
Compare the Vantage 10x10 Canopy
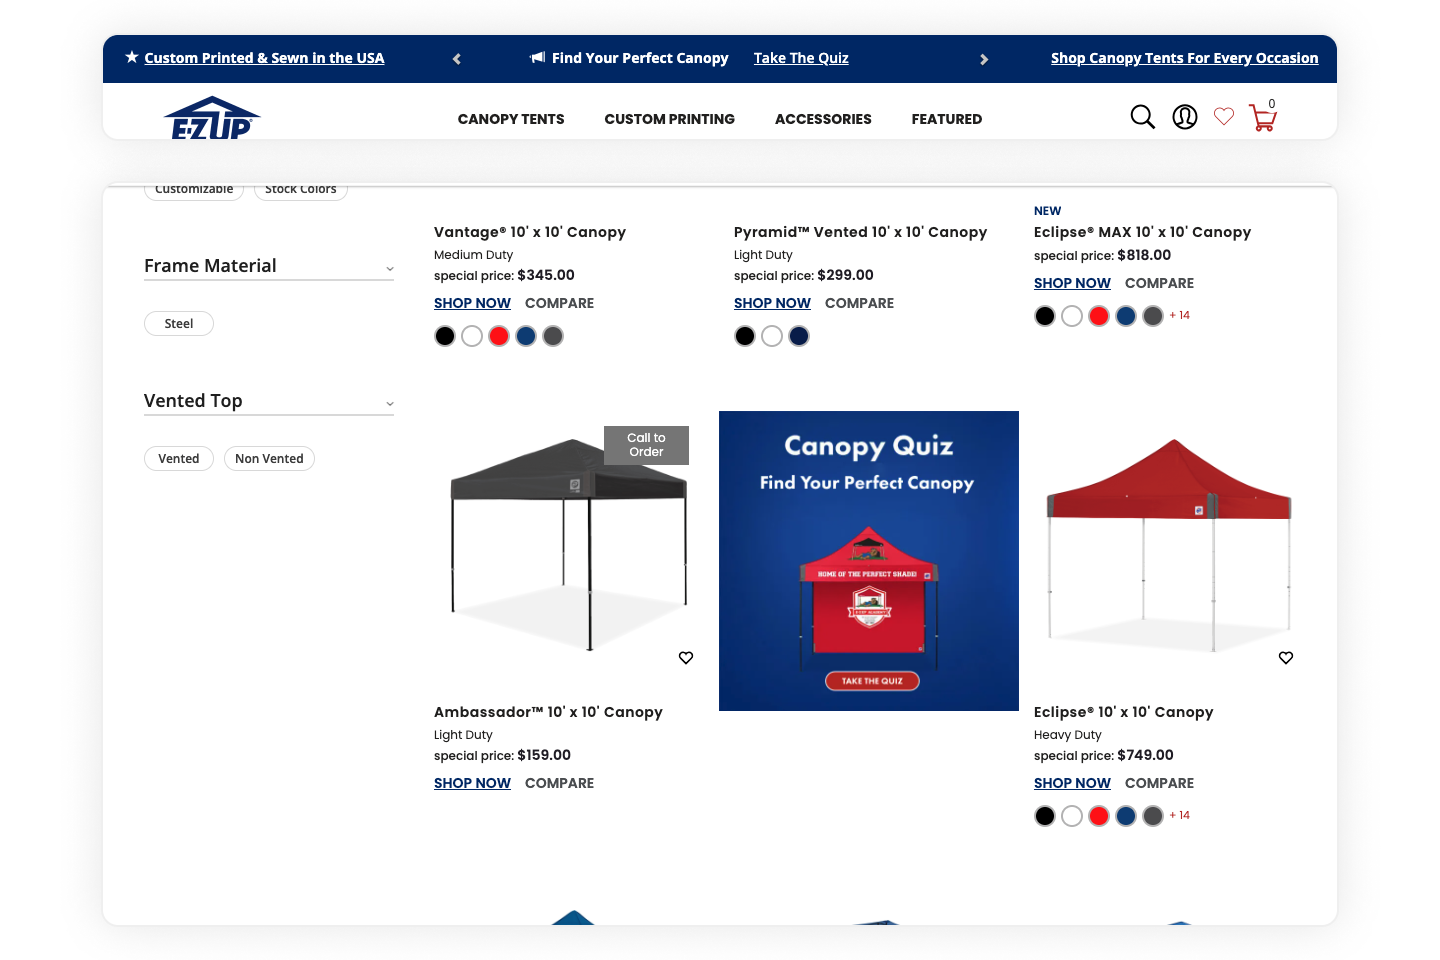(559, 303)
